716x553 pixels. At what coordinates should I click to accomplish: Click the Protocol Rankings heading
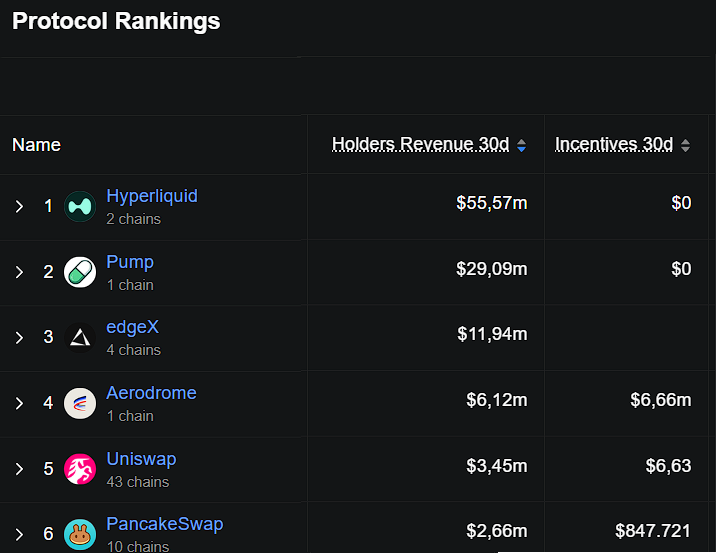[x=116, y=21]
